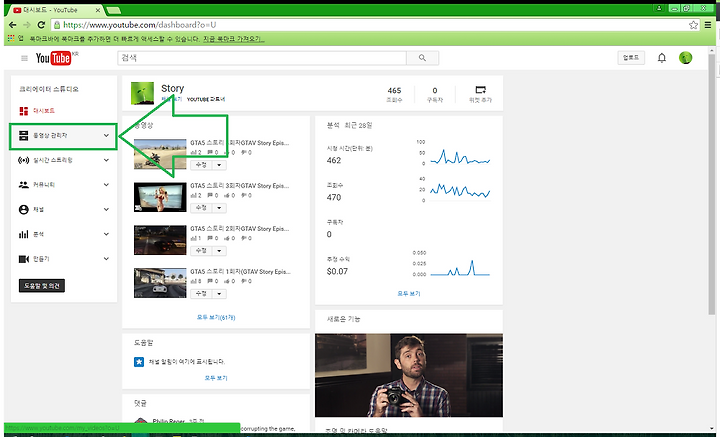Click the blue star icon in 도움말

(139, 362)
